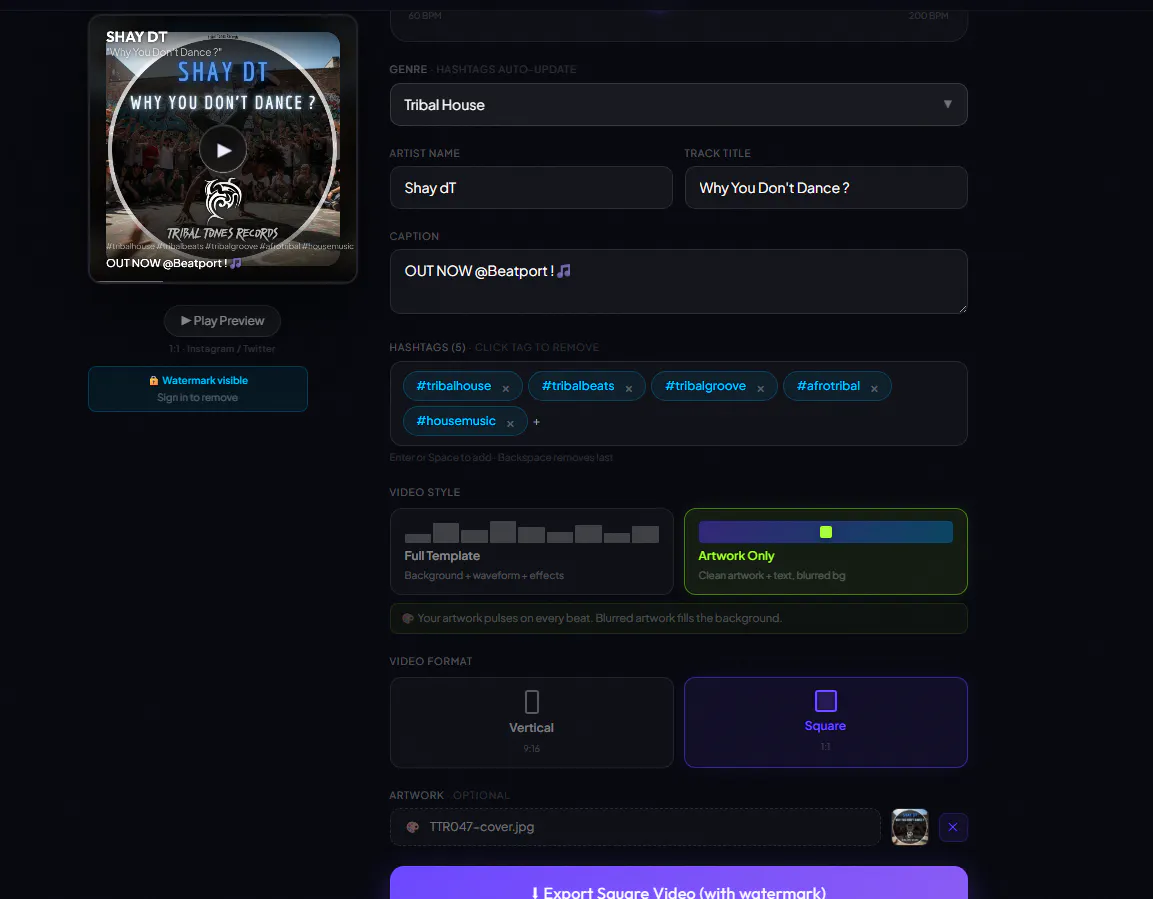Click the #tribalhouse tag label
The image size is (1153, 899).
(x=454, y=386)
